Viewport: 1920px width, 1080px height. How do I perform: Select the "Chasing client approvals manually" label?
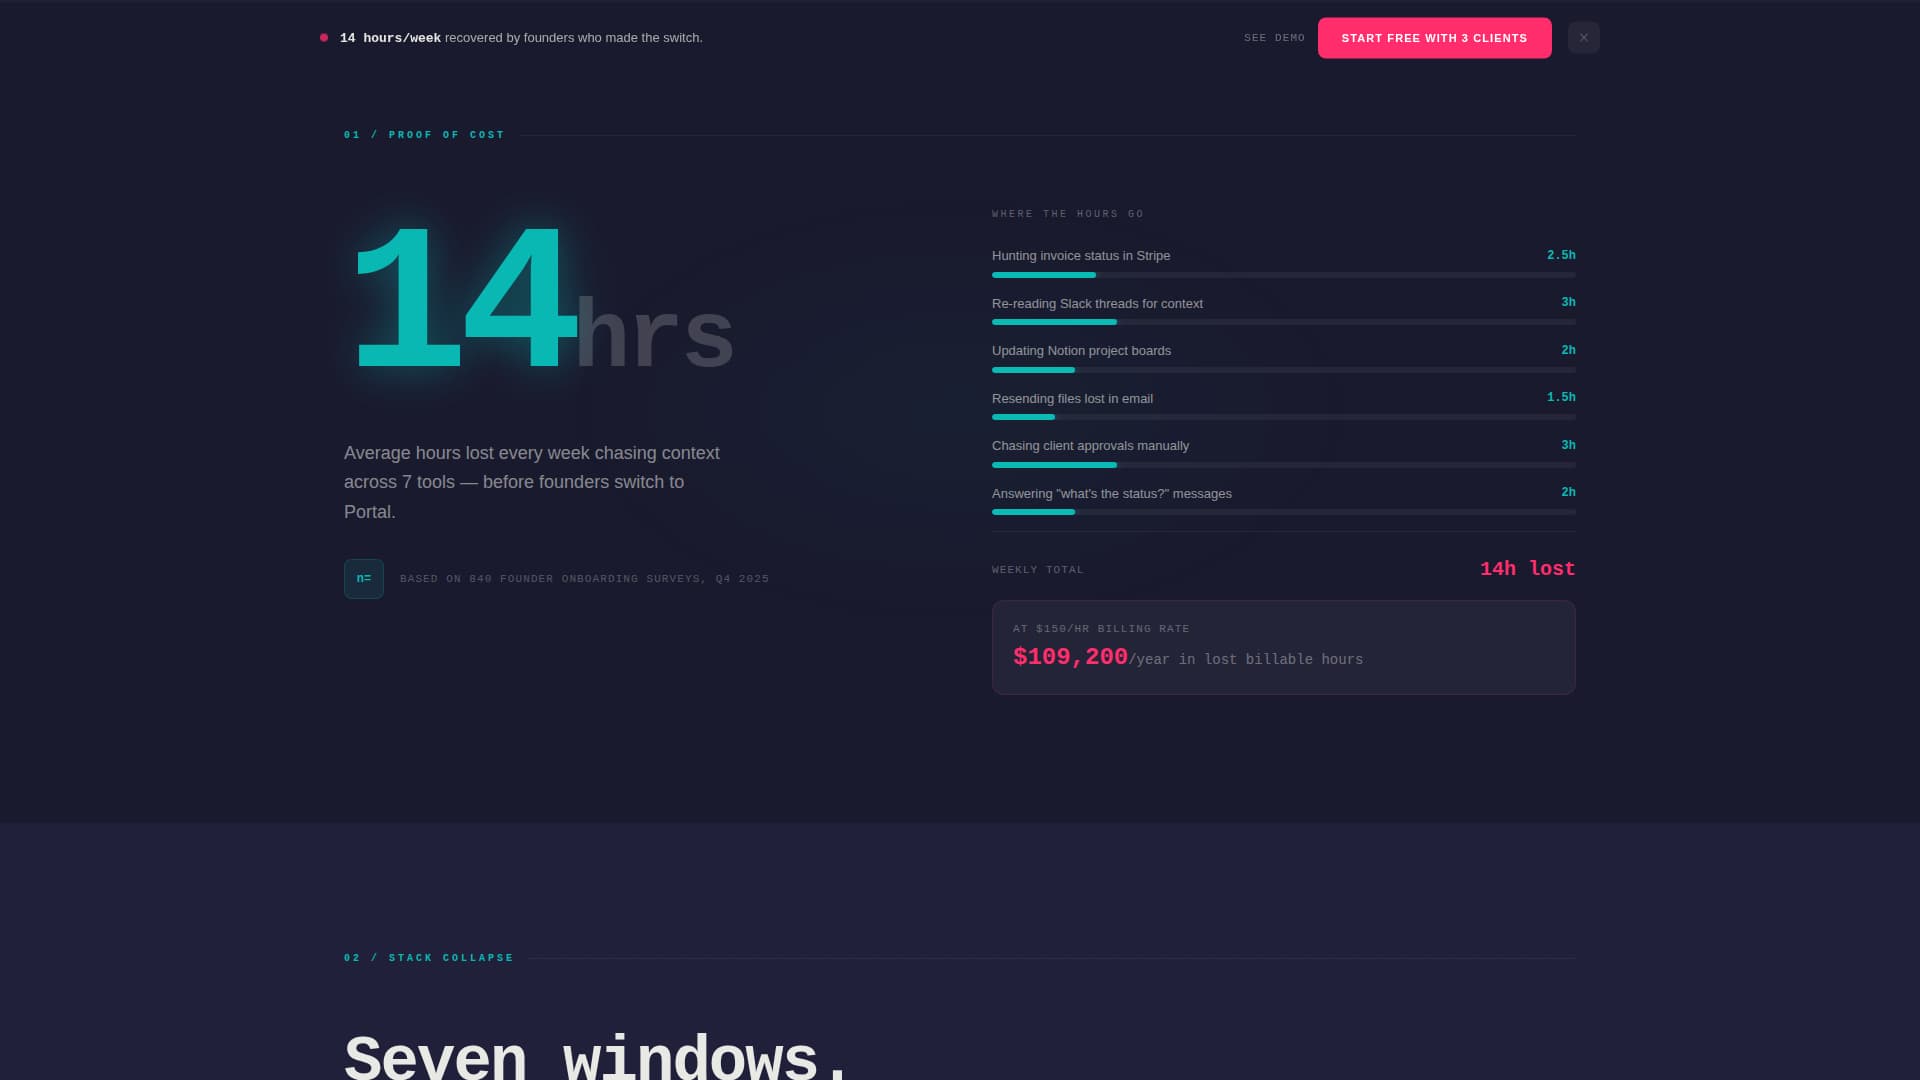coord(1090,446)
